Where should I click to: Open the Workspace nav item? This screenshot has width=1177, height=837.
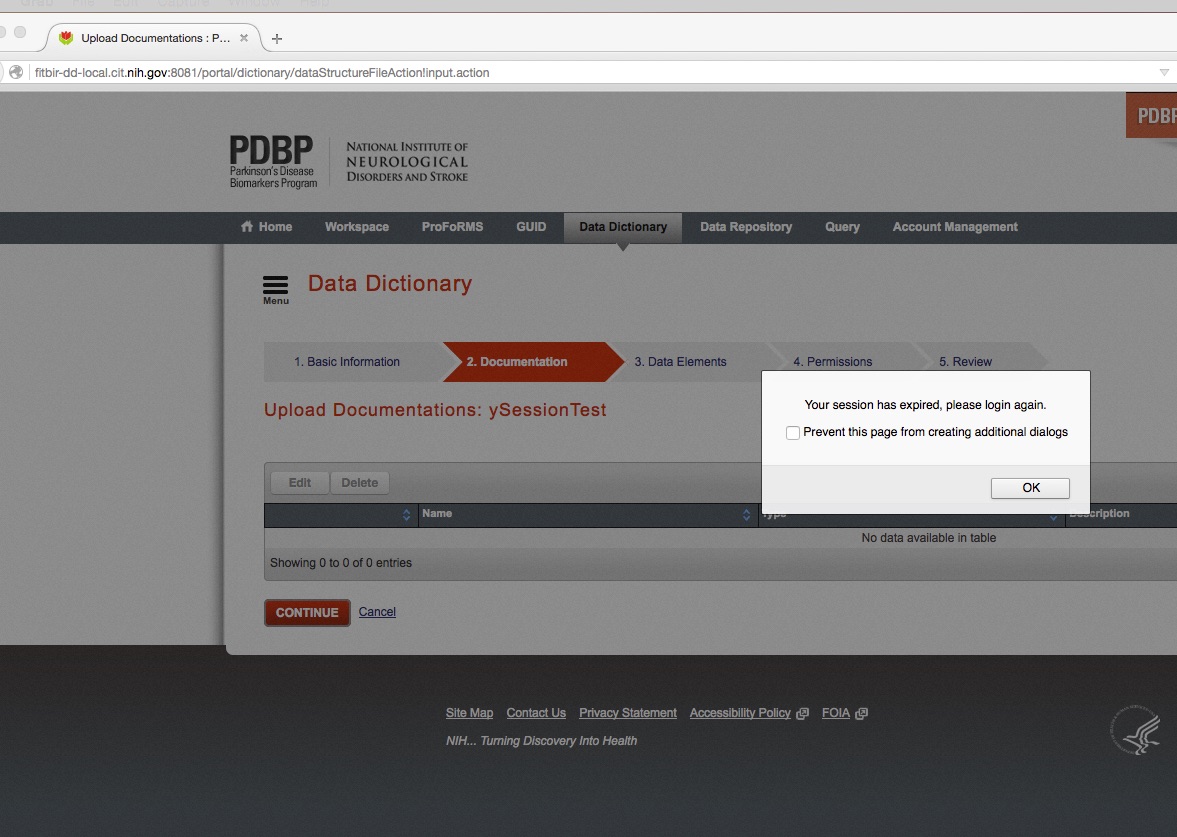point(357,227)
